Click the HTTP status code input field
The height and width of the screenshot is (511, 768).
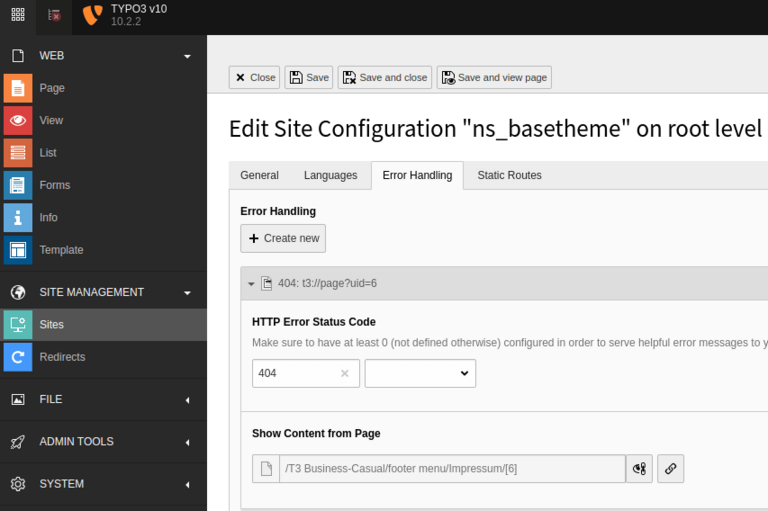point(296,373)
